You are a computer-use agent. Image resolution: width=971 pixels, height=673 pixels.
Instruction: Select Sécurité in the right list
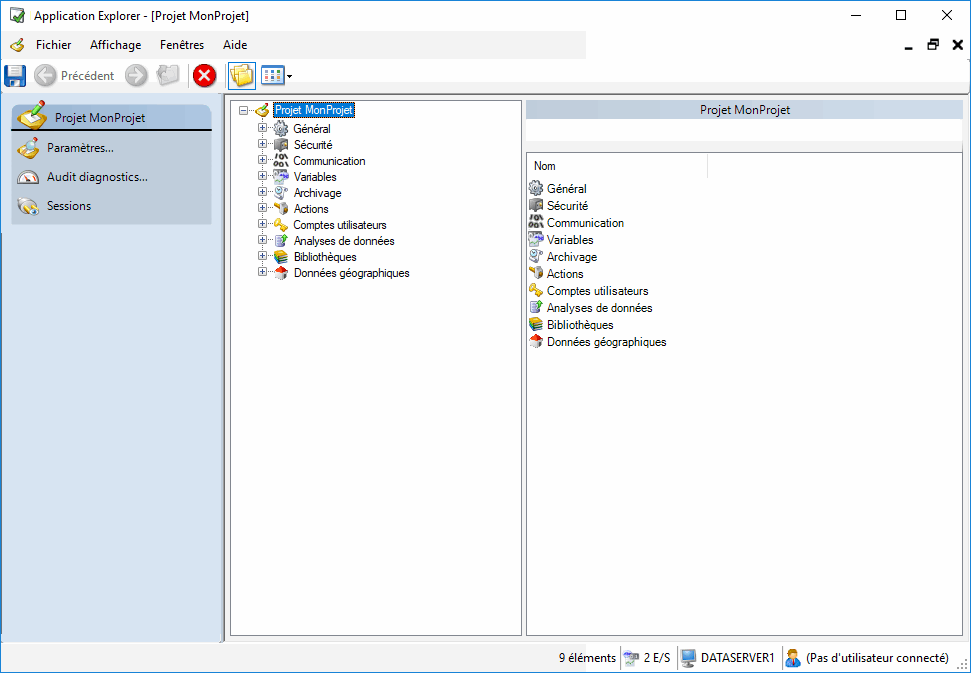567,206
